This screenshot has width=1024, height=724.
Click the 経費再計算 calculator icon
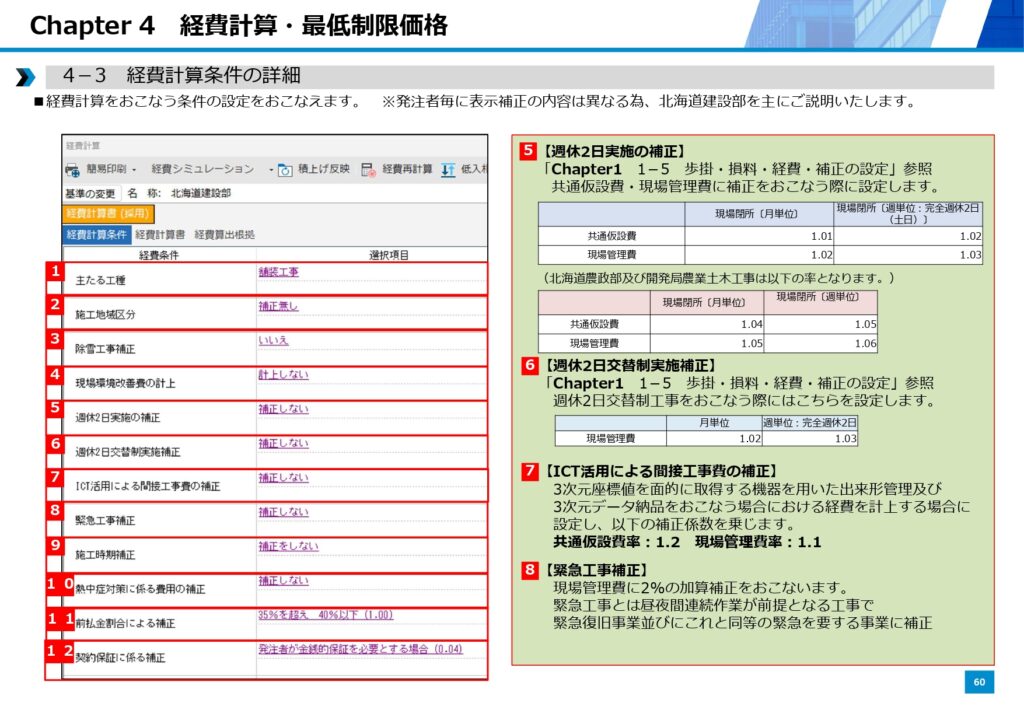tap(368, 170)
